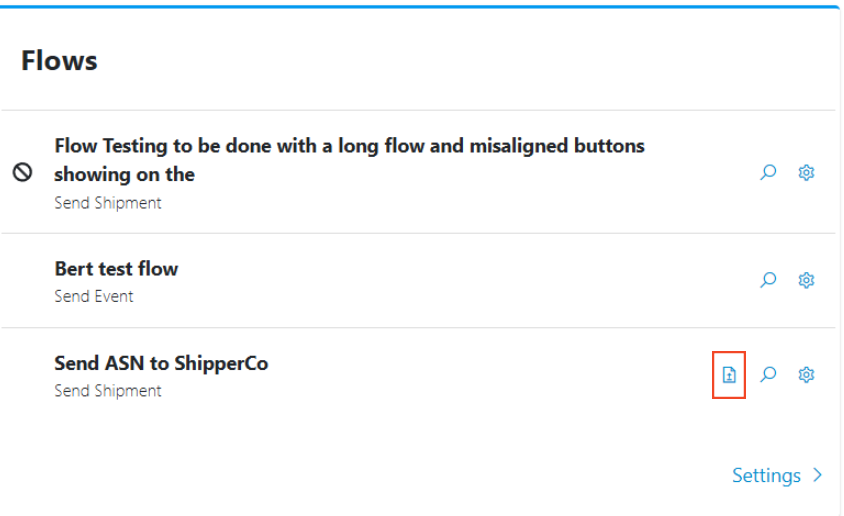The height and width of the screenshot is (516, 844).
Task: Open the Send ASN to ShipperCo flow title
Action: point(161,363)
